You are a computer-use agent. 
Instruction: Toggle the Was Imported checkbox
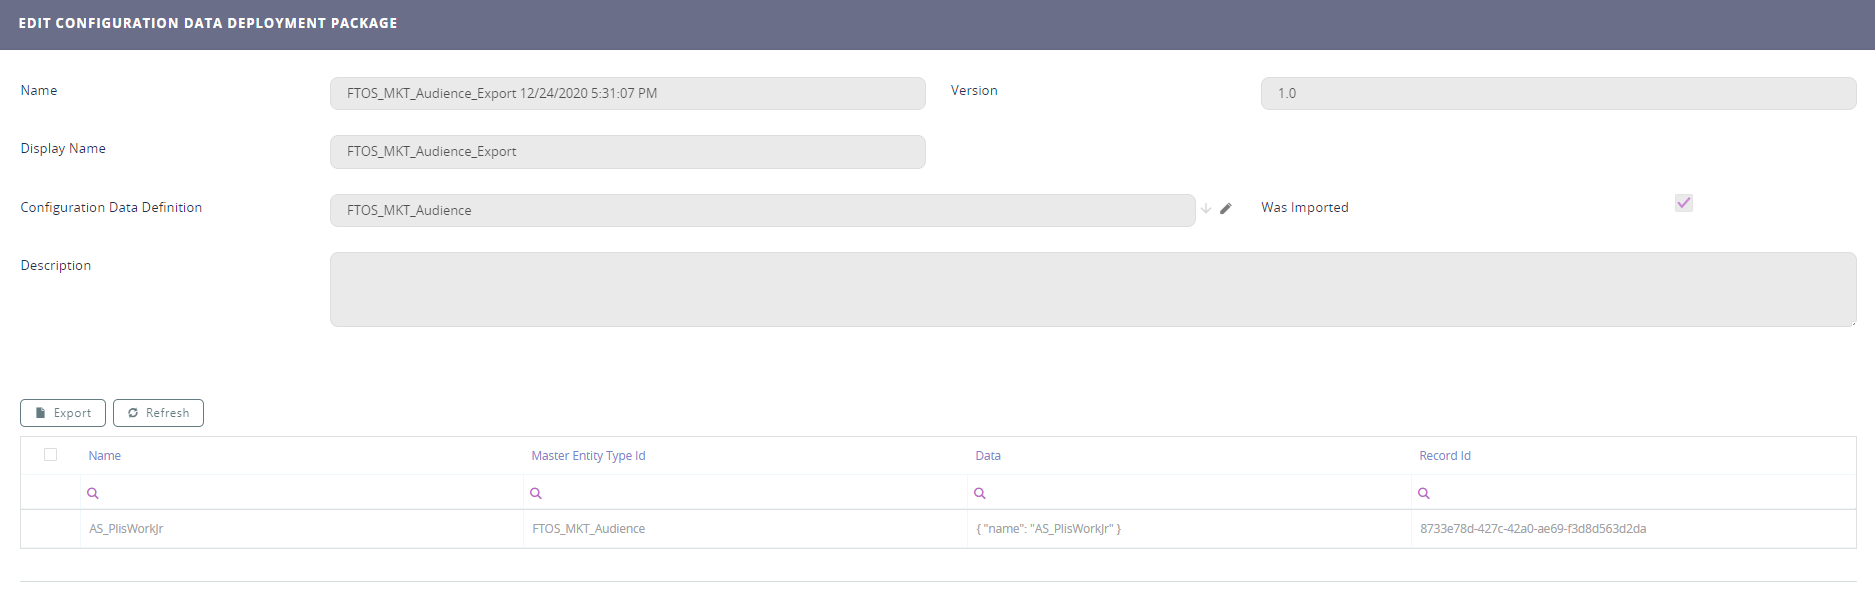click(x=1684, y=203)
